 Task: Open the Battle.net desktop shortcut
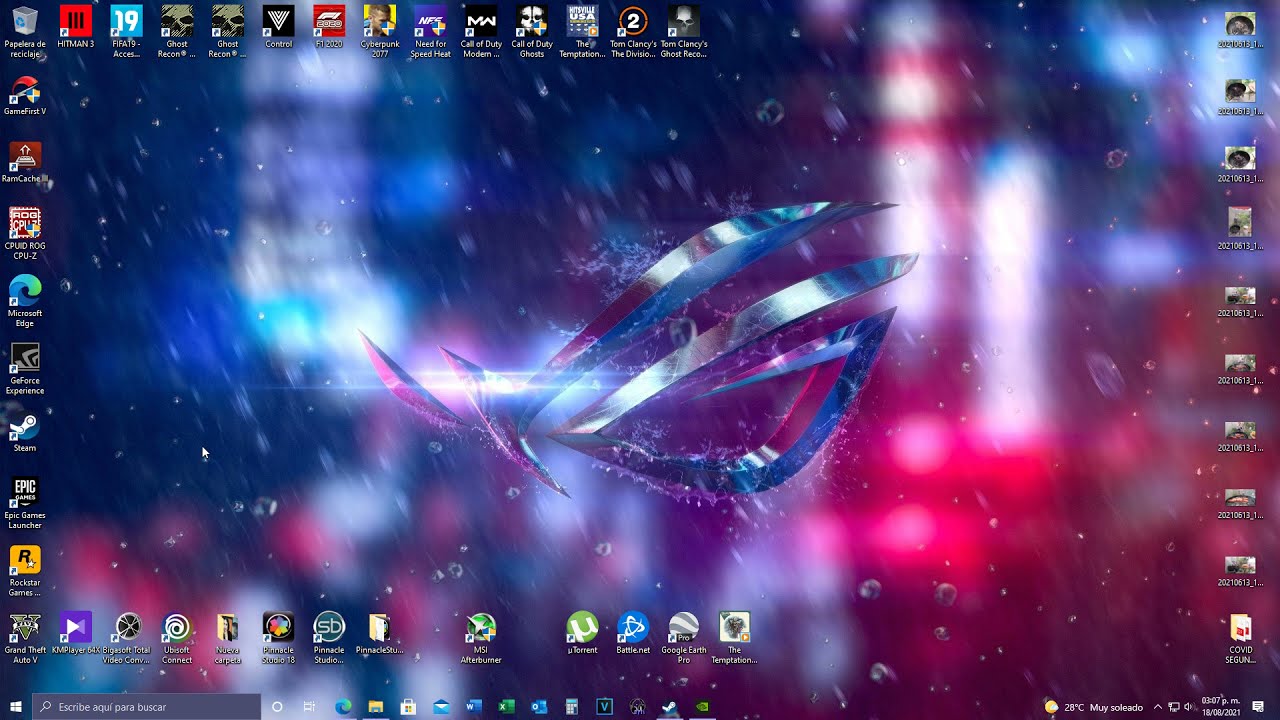tap(633, 634)
